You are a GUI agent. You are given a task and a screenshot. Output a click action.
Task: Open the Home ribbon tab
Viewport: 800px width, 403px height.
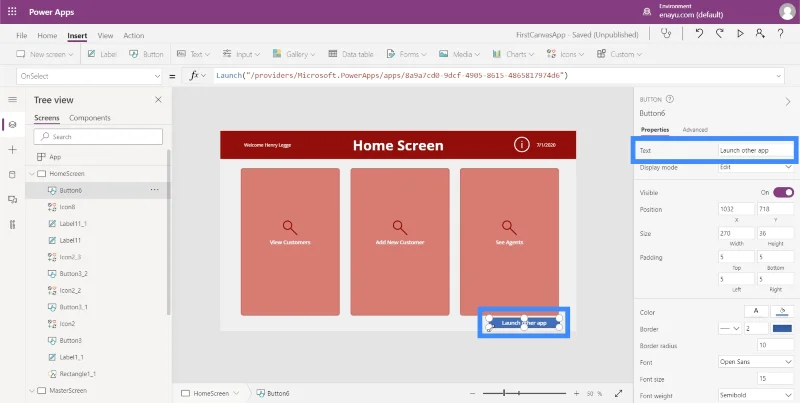47,35
